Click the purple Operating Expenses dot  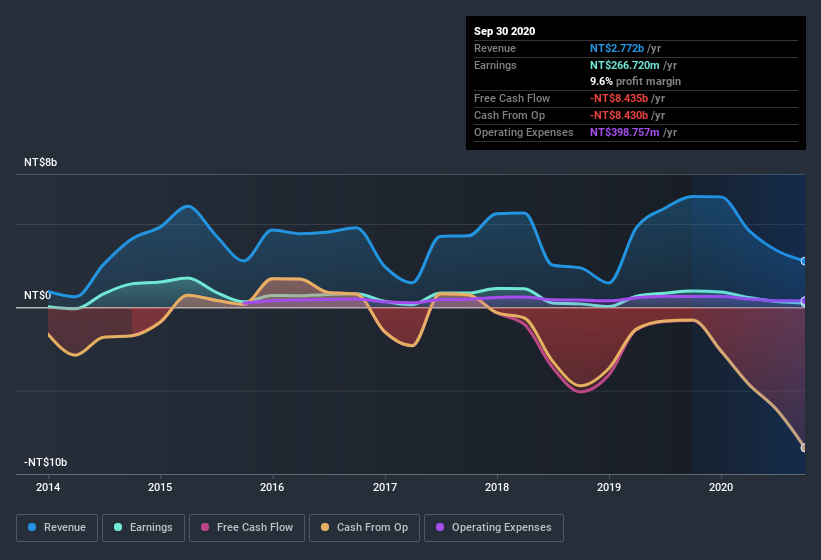click(x=441, y=527)
